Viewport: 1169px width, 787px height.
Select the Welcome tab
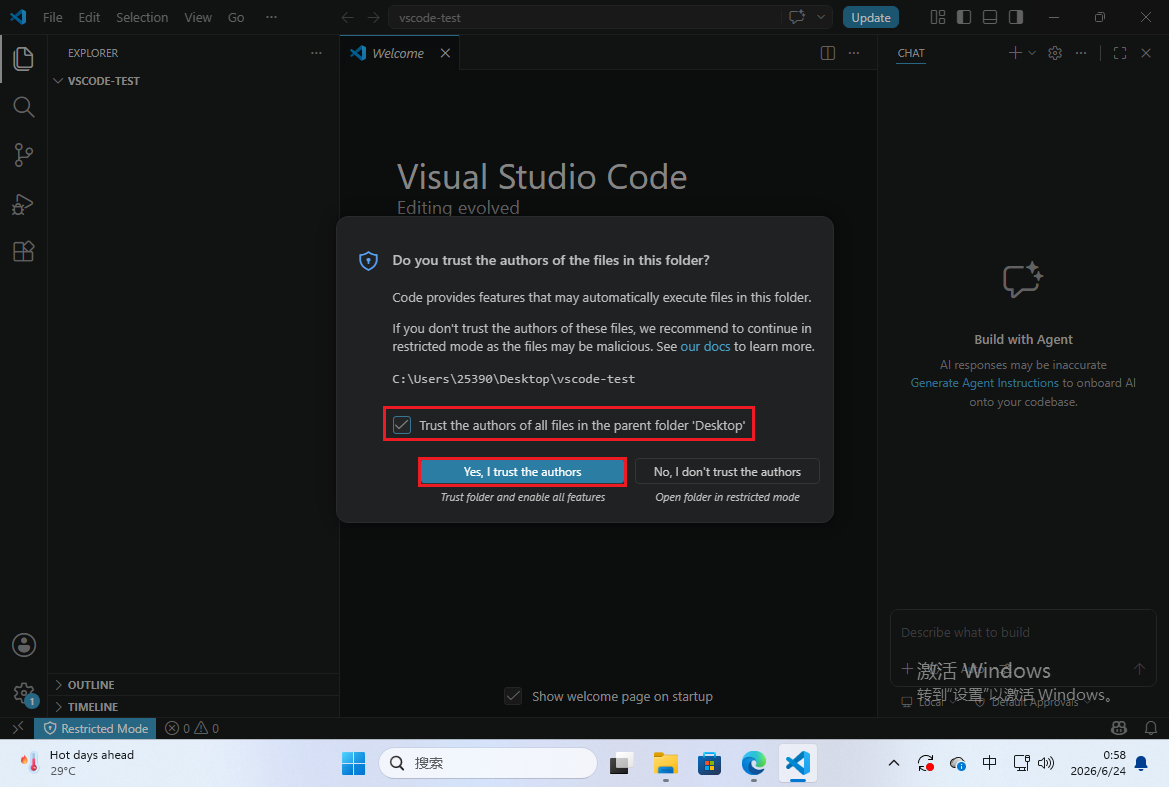pyautogui.click(x=397, y=53)
